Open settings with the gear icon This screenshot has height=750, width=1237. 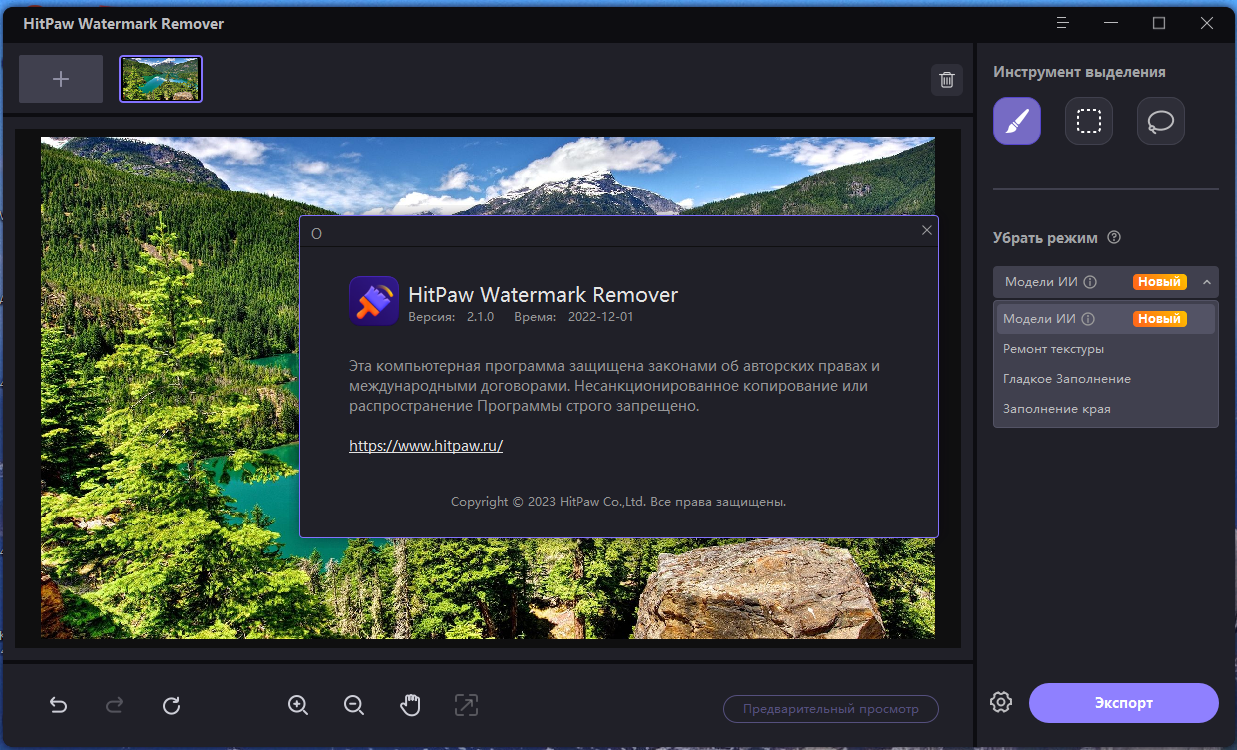click(x=1001, y=702)
